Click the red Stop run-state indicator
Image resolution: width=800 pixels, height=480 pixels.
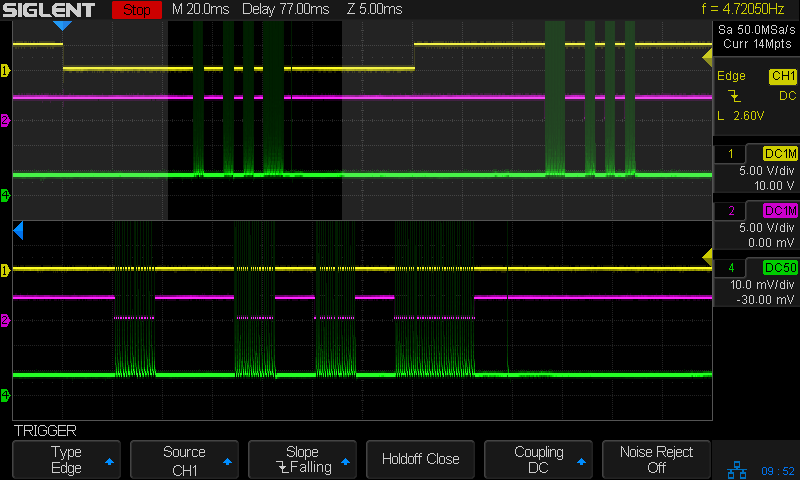point(137,10)
